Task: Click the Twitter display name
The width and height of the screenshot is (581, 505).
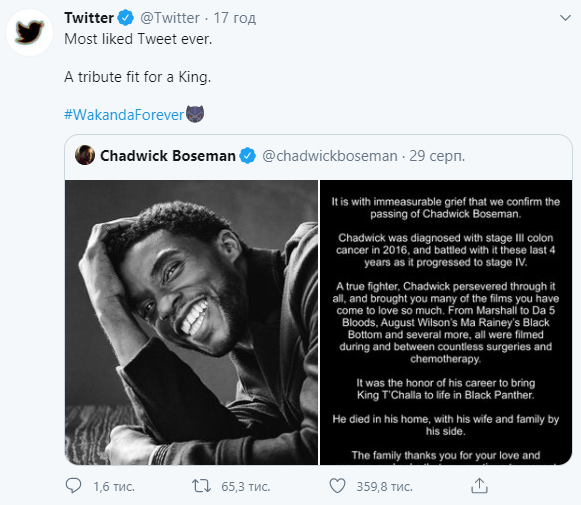Action: 89,18
